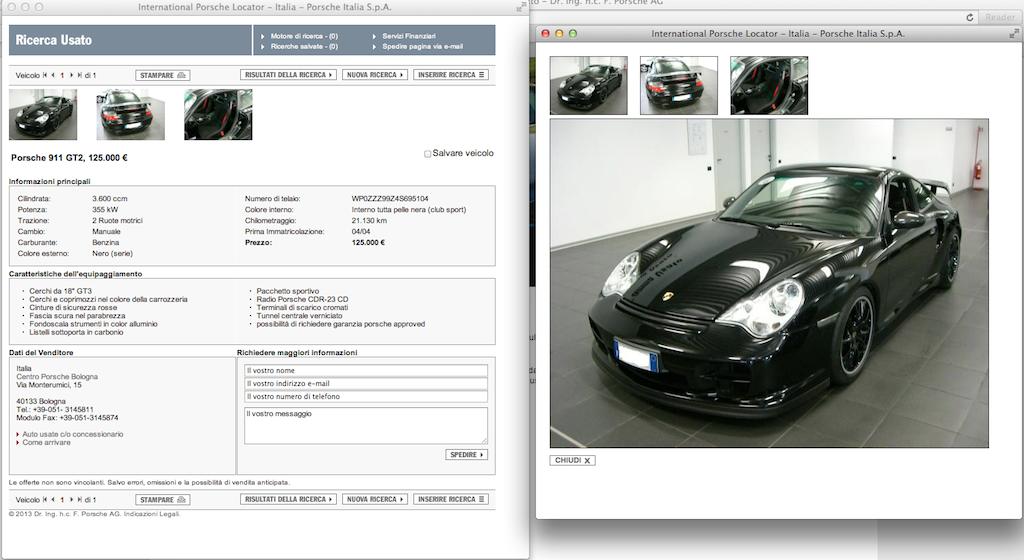Click the Radio Porsche CDR-23 CD item
The height and width of the screenshot is (560, 1024).
(302, 300)
